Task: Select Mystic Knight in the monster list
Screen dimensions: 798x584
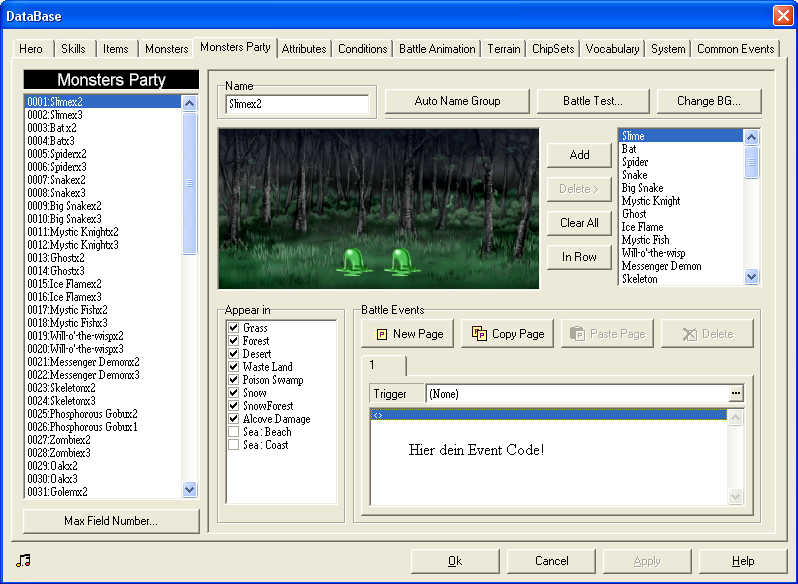Action: (680, 201)
